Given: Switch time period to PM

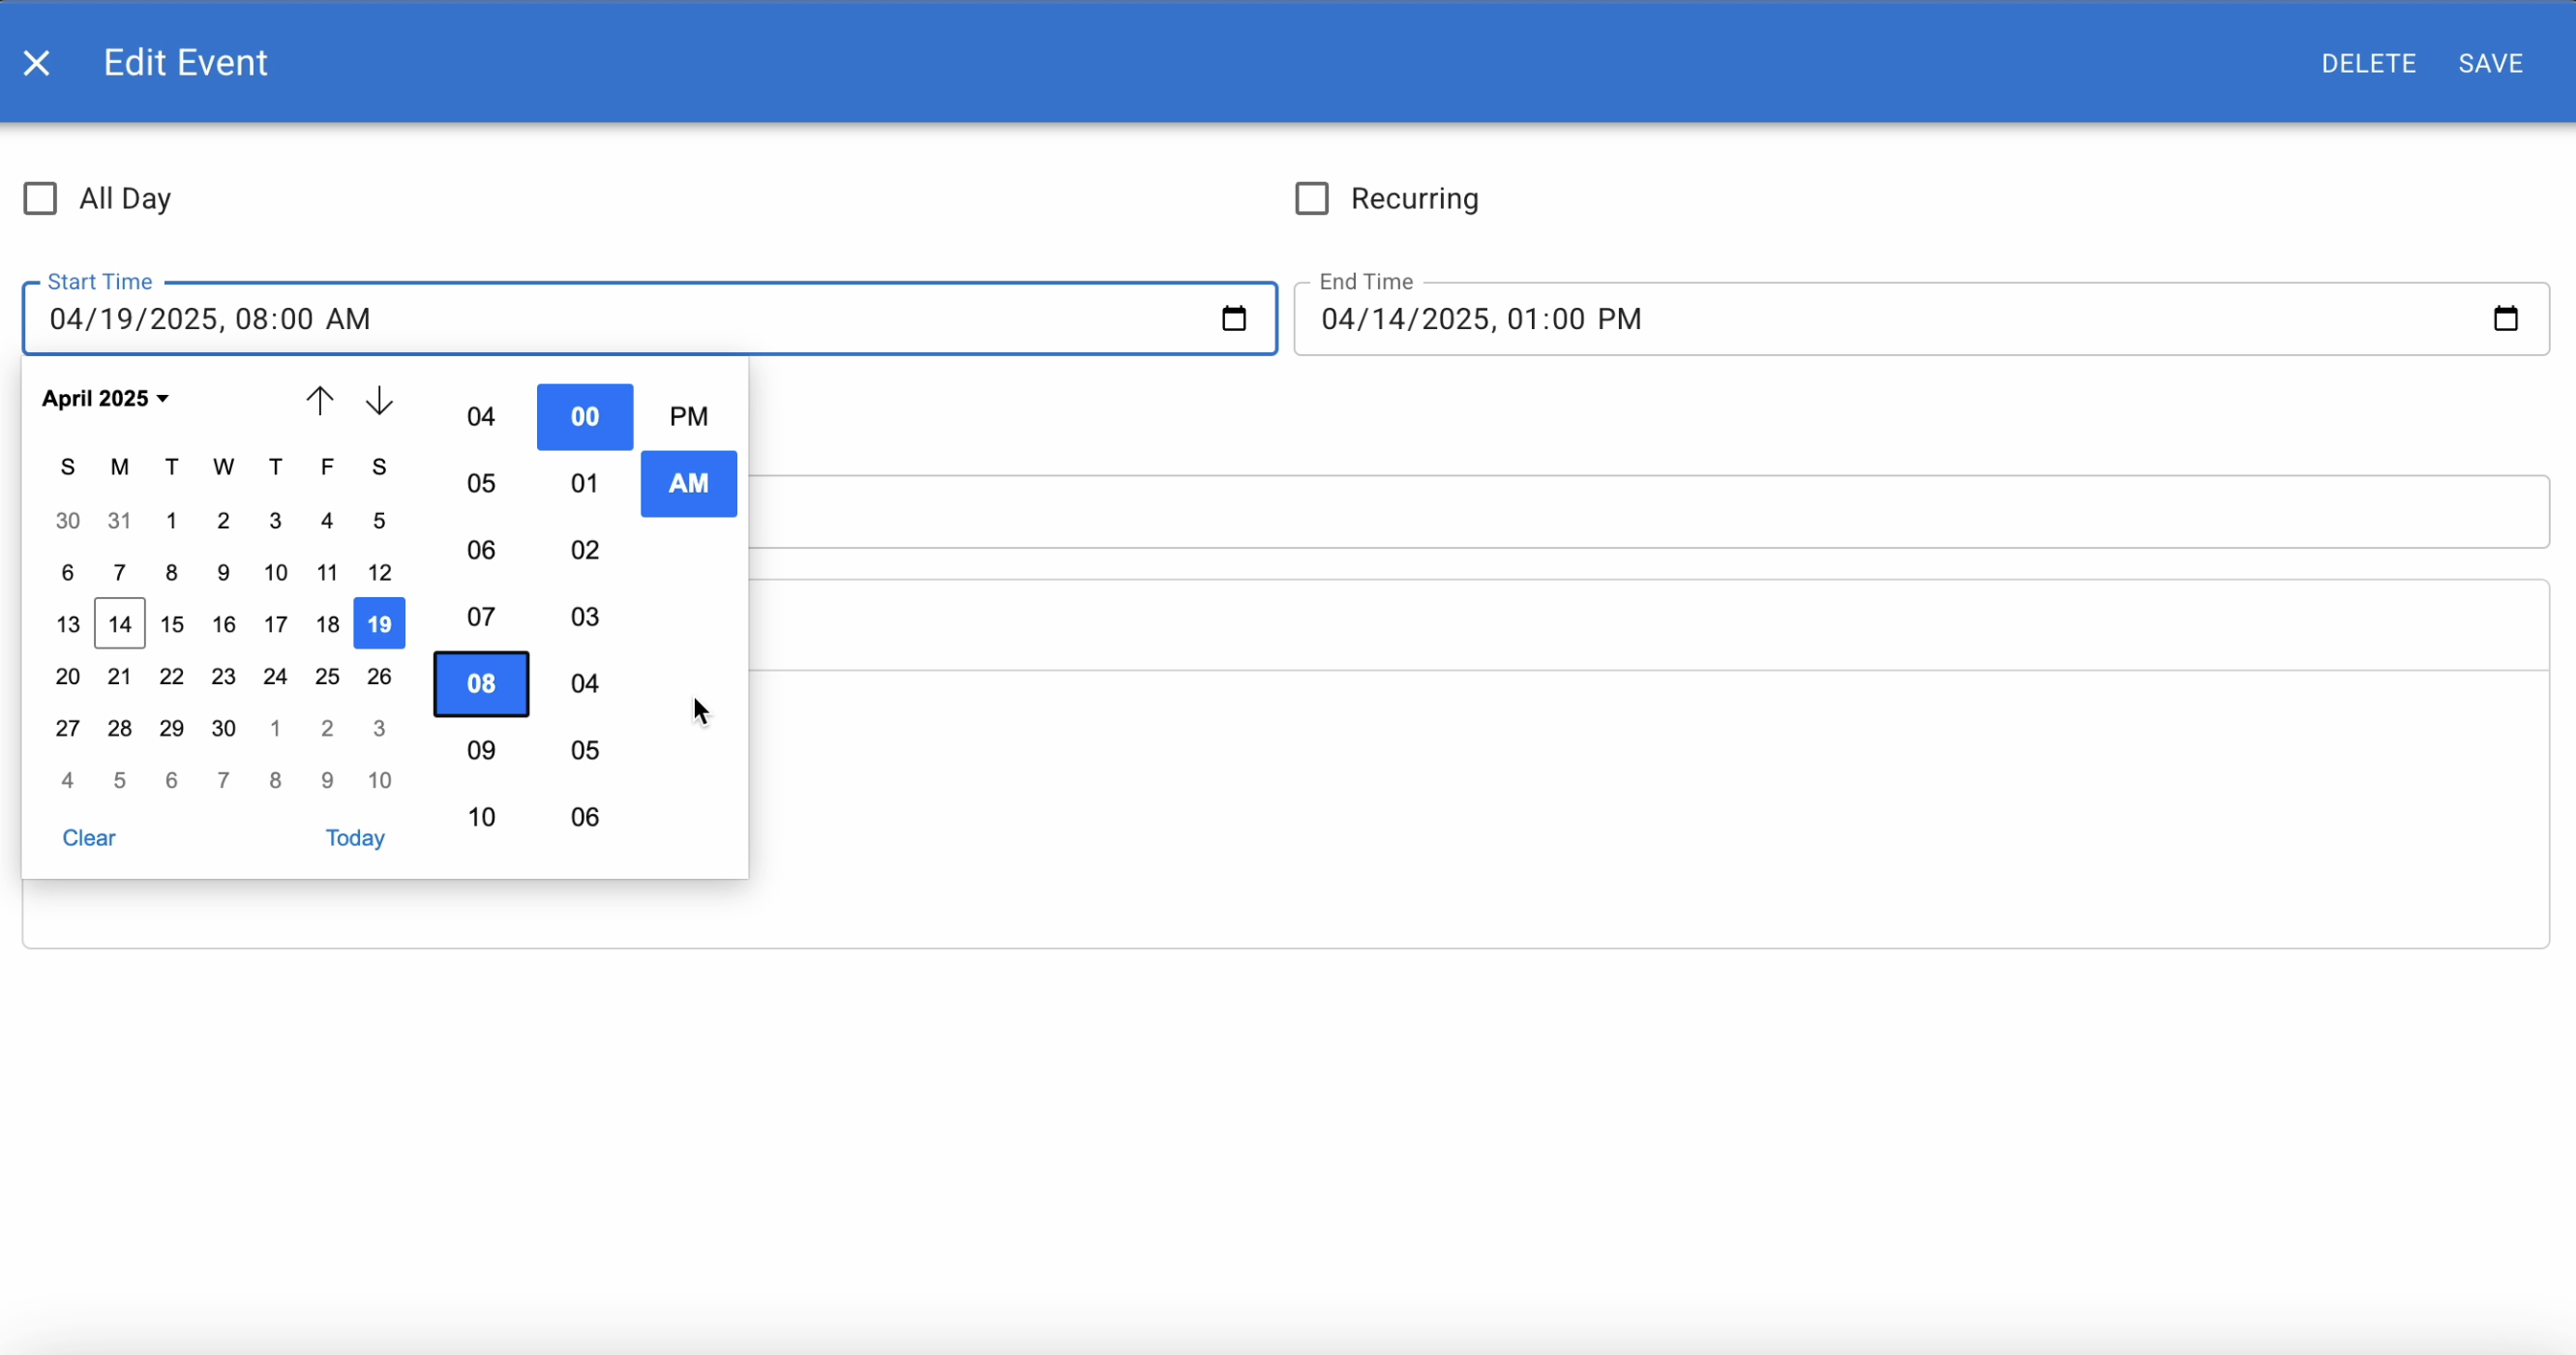Looking at the screenshot, I should pos(688,416).
